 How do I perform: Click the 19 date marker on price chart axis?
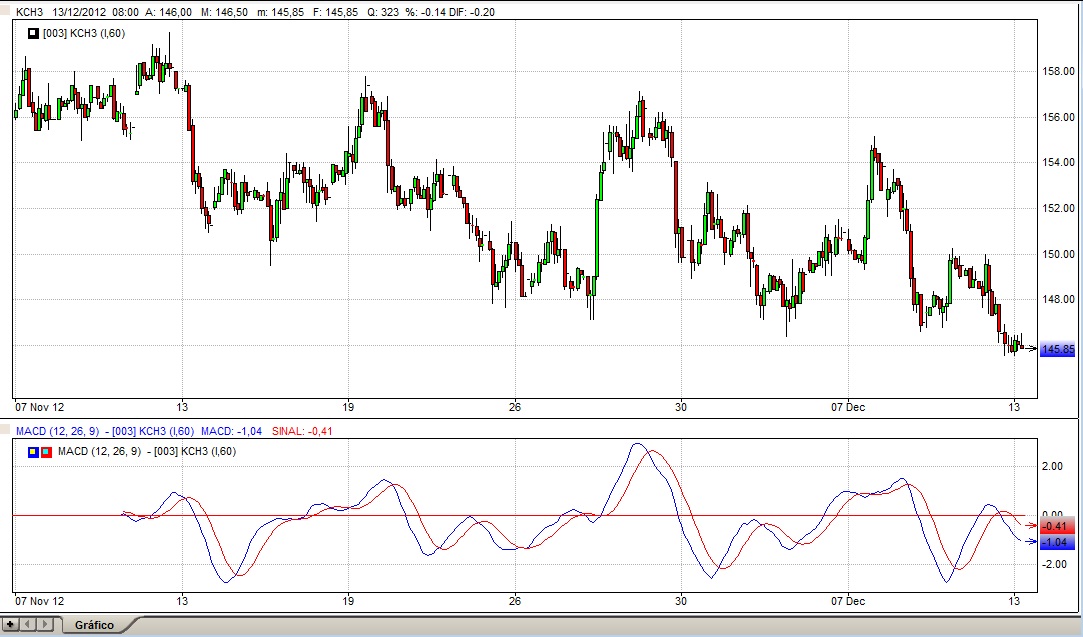point(348,407)
